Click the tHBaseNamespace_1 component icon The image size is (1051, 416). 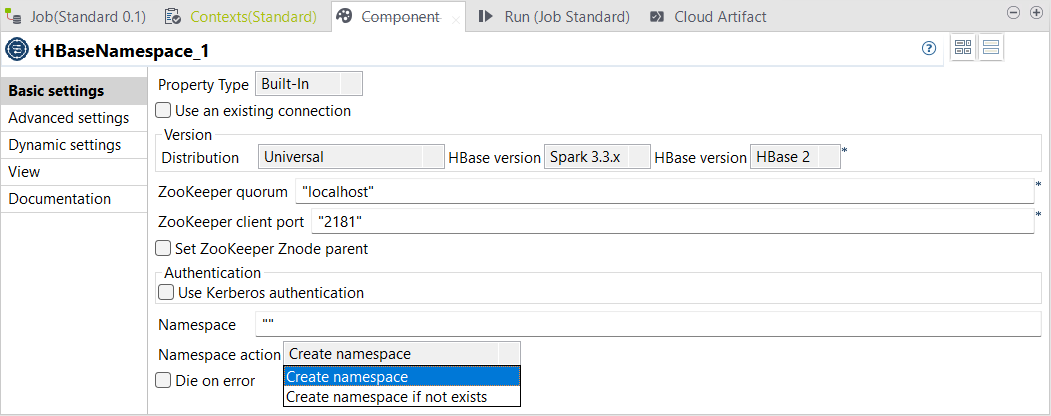click(x=17, y=50)
